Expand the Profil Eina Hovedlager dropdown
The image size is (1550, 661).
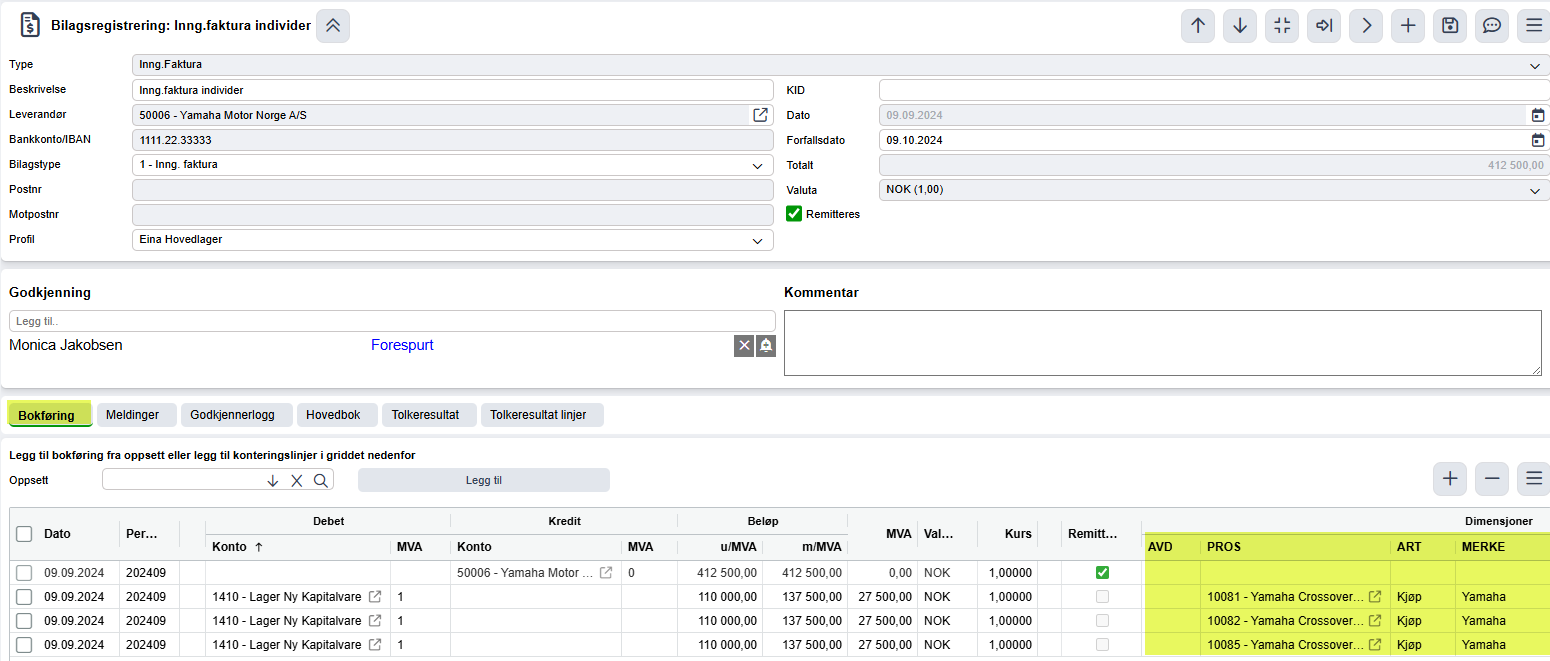point(757,241)
